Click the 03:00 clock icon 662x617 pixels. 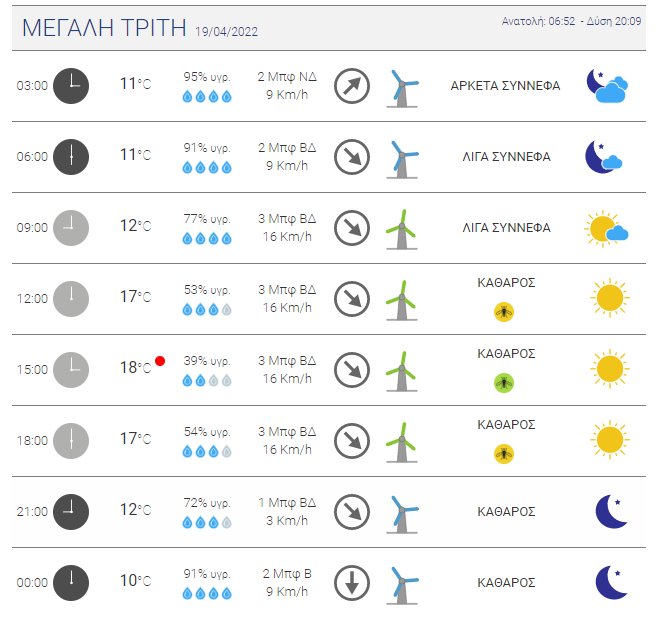71,86
